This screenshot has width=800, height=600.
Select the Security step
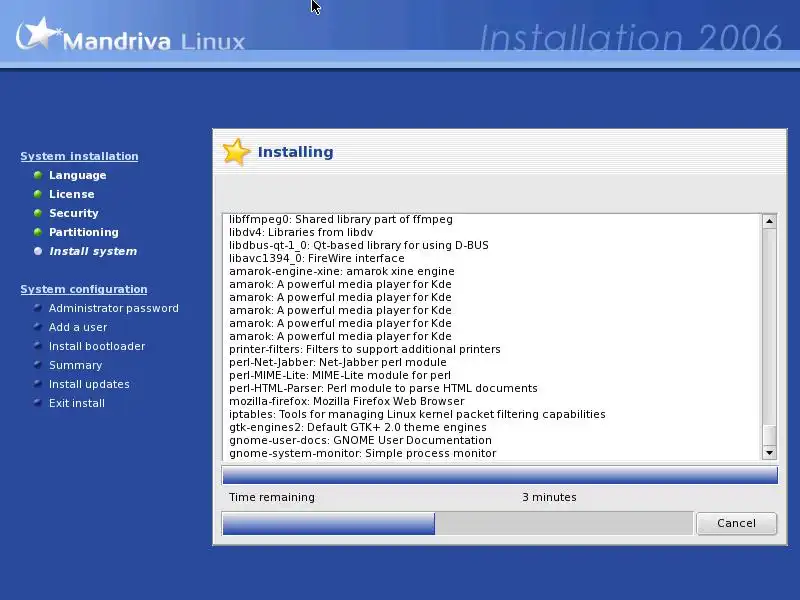pos(73,213)
